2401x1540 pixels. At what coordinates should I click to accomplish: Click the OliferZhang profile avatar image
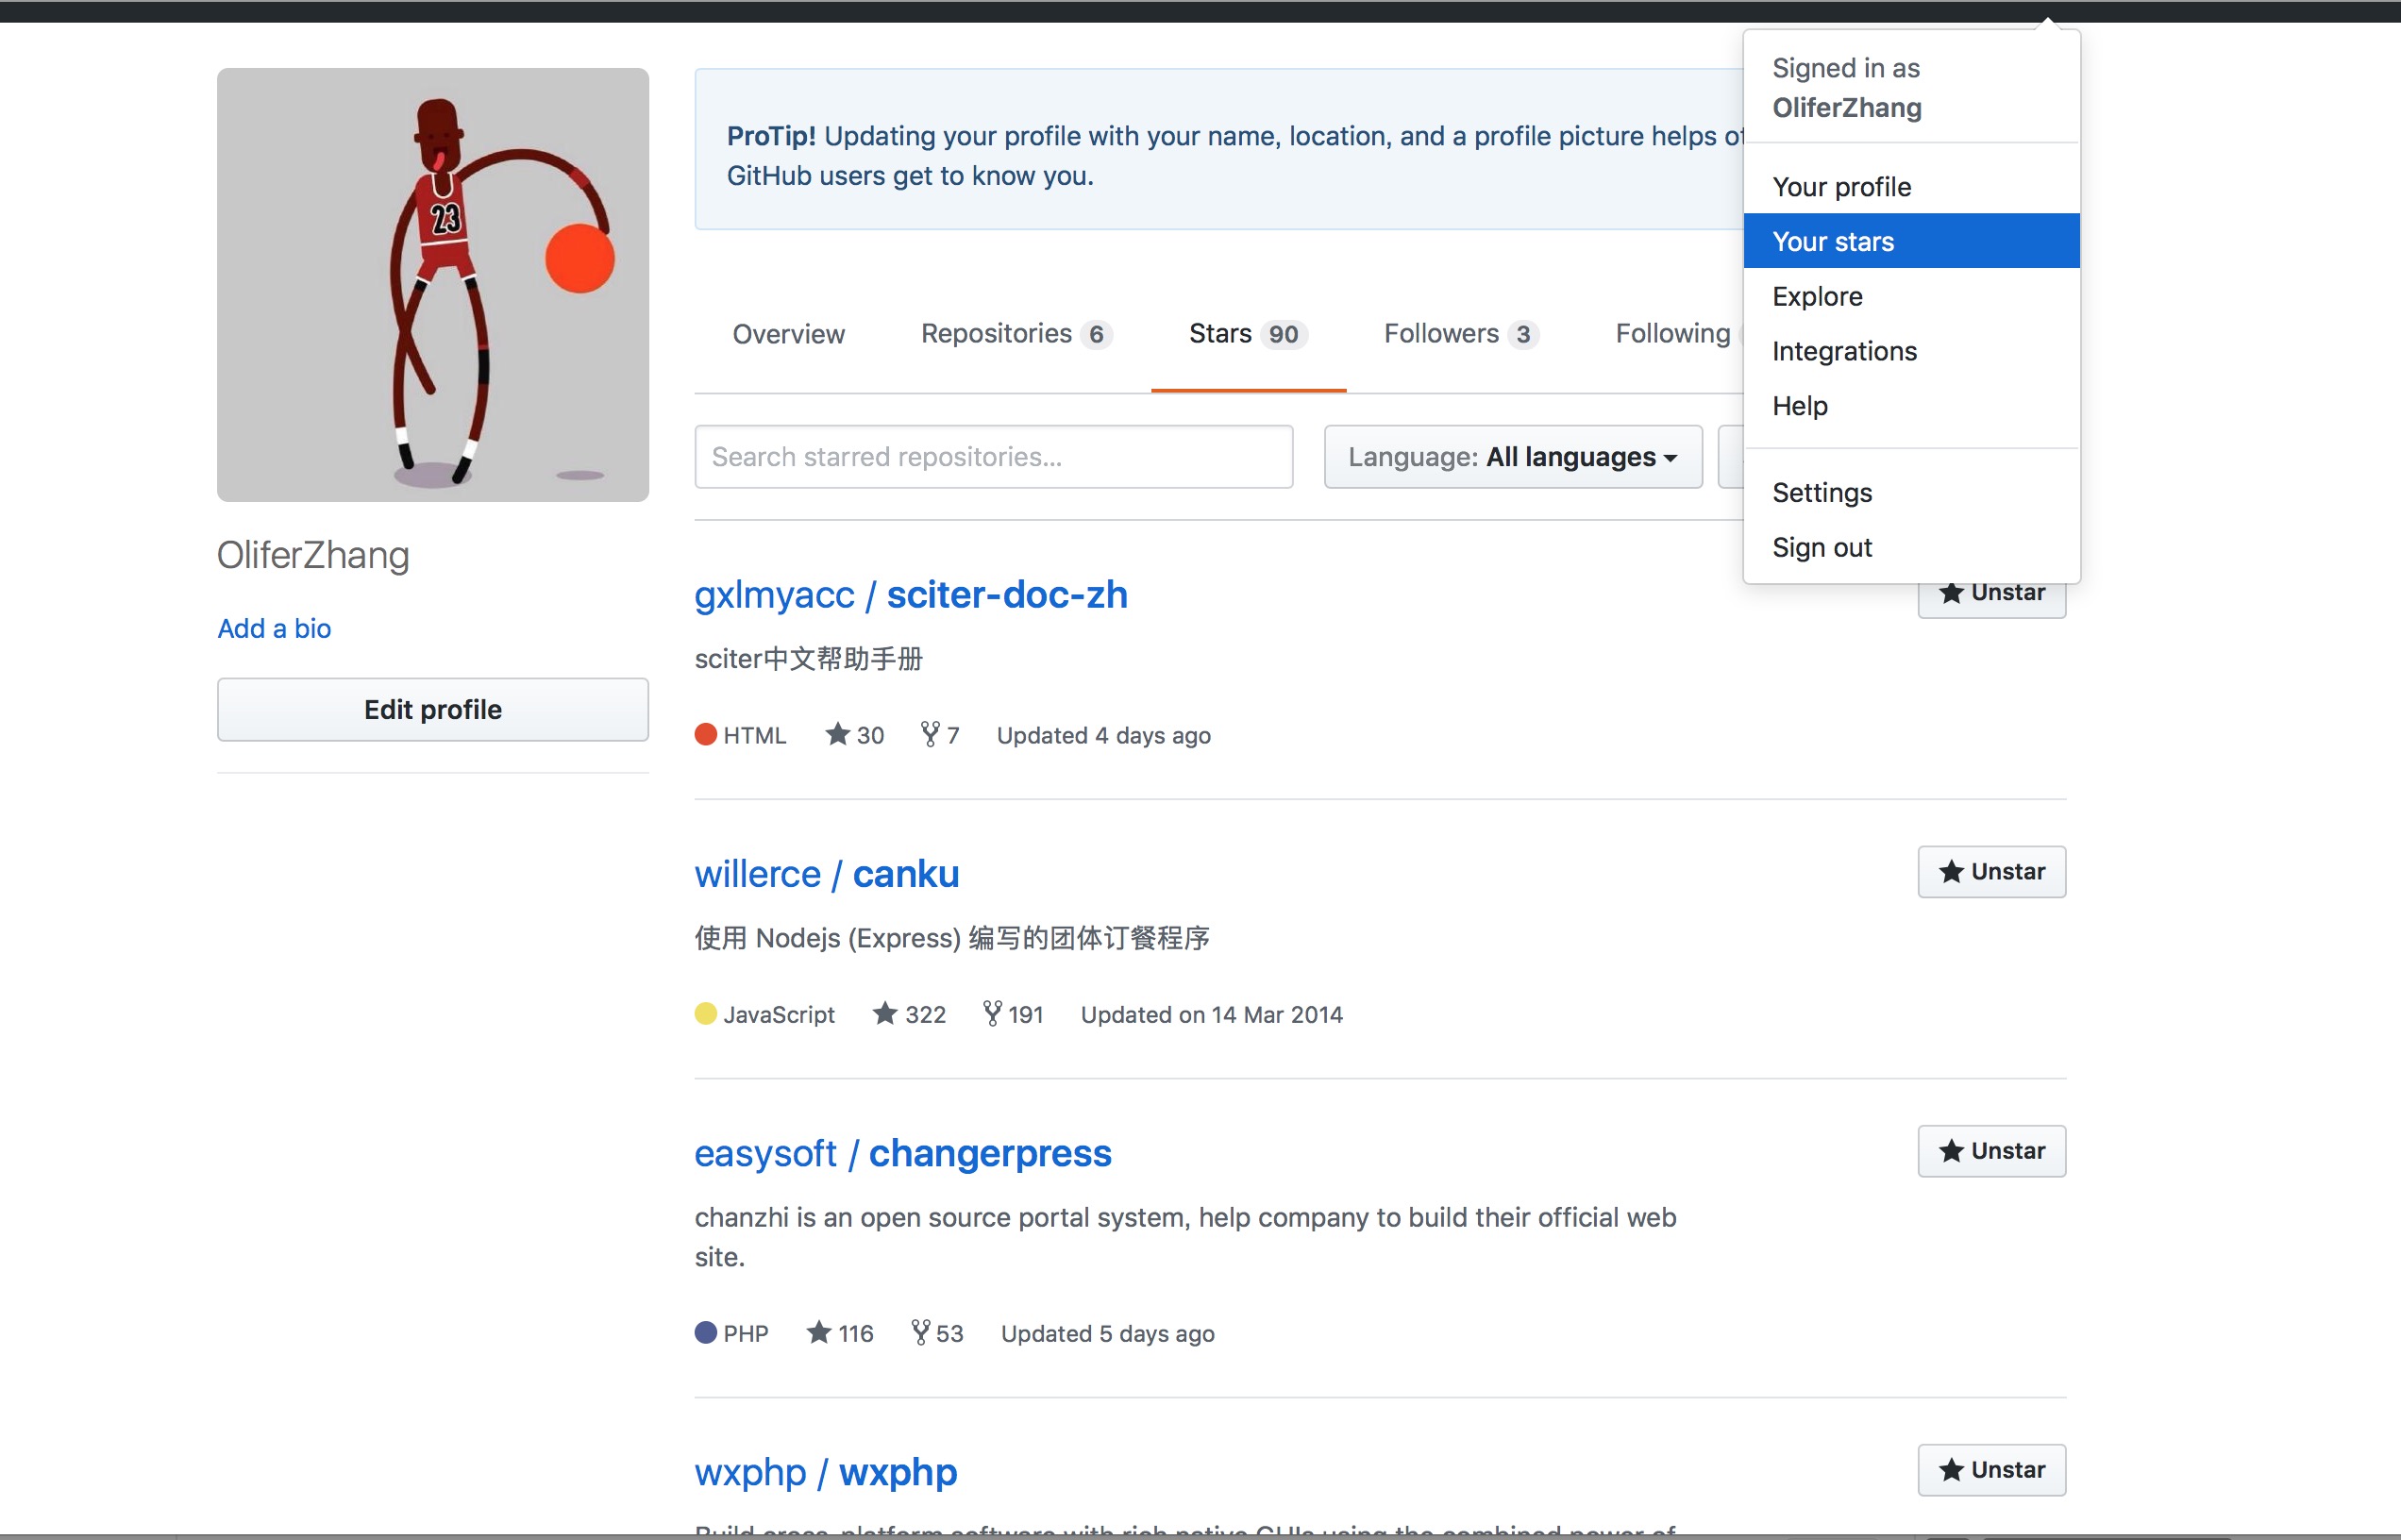point(433,285)
